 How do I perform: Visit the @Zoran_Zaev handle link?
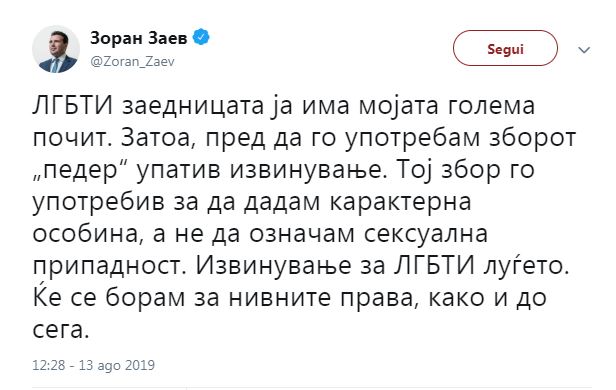pos(132,62)
